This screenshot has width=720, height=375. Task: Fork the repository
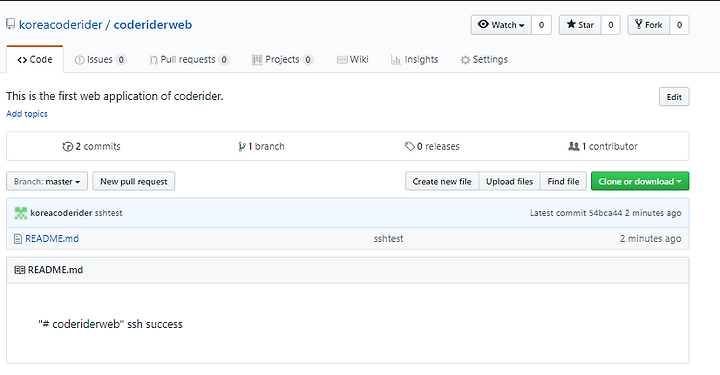(648, 25)
